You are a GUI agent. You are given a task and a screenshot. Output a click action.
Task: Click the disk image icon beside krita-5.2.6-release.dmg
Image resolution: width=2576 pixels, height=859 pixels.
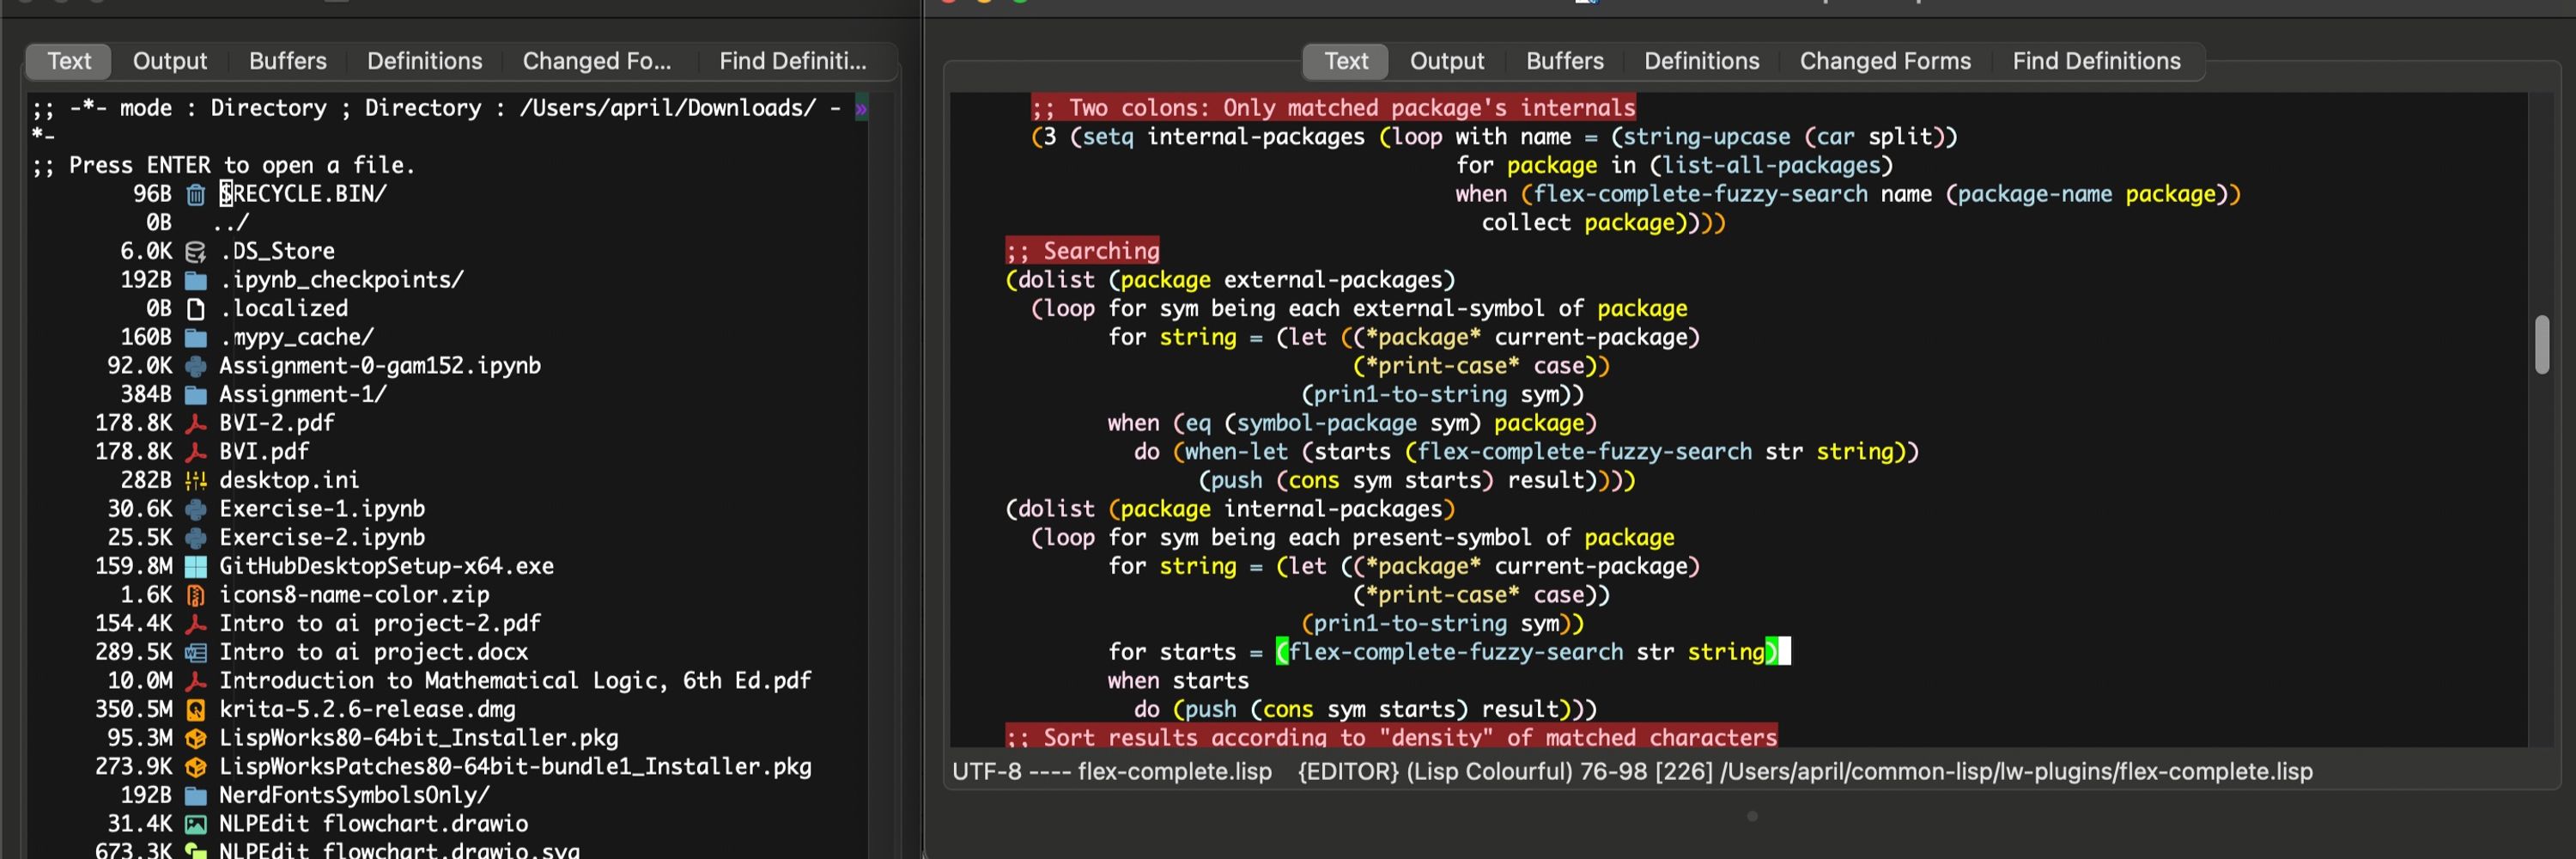(196, 710)
